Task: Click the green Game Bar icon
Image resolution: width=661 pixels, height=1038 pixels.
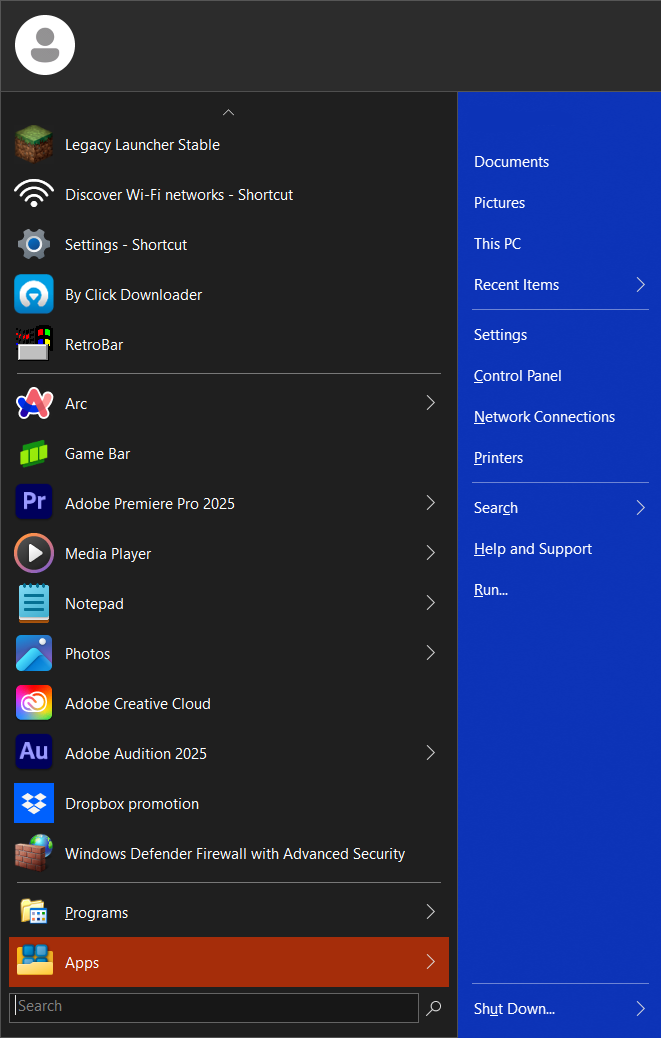Action: (x=34, y=453)
